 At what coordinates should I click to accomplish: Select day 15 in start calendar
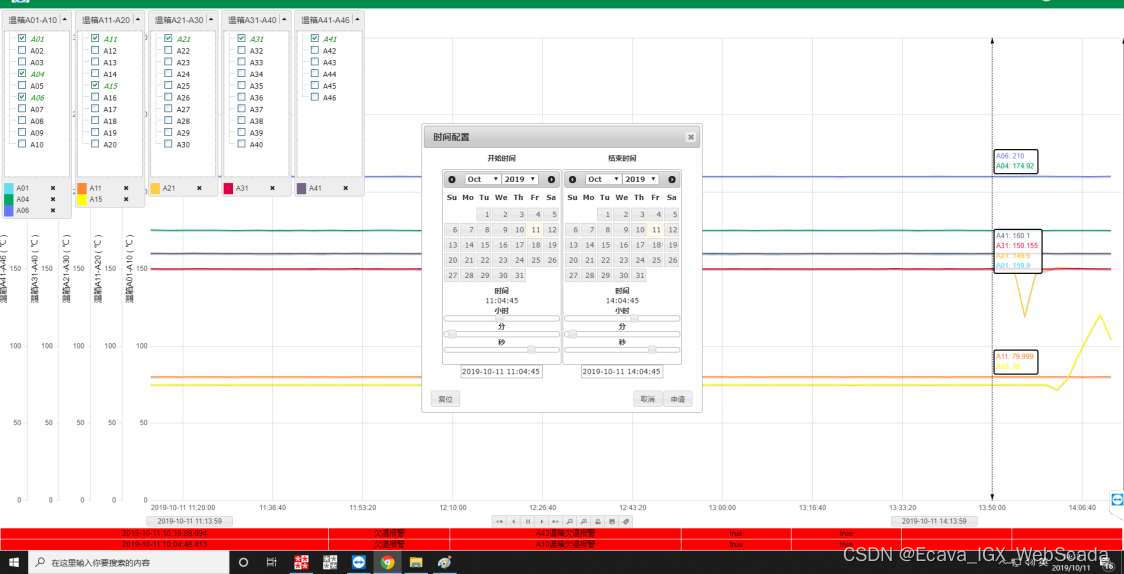pos(485,245)
